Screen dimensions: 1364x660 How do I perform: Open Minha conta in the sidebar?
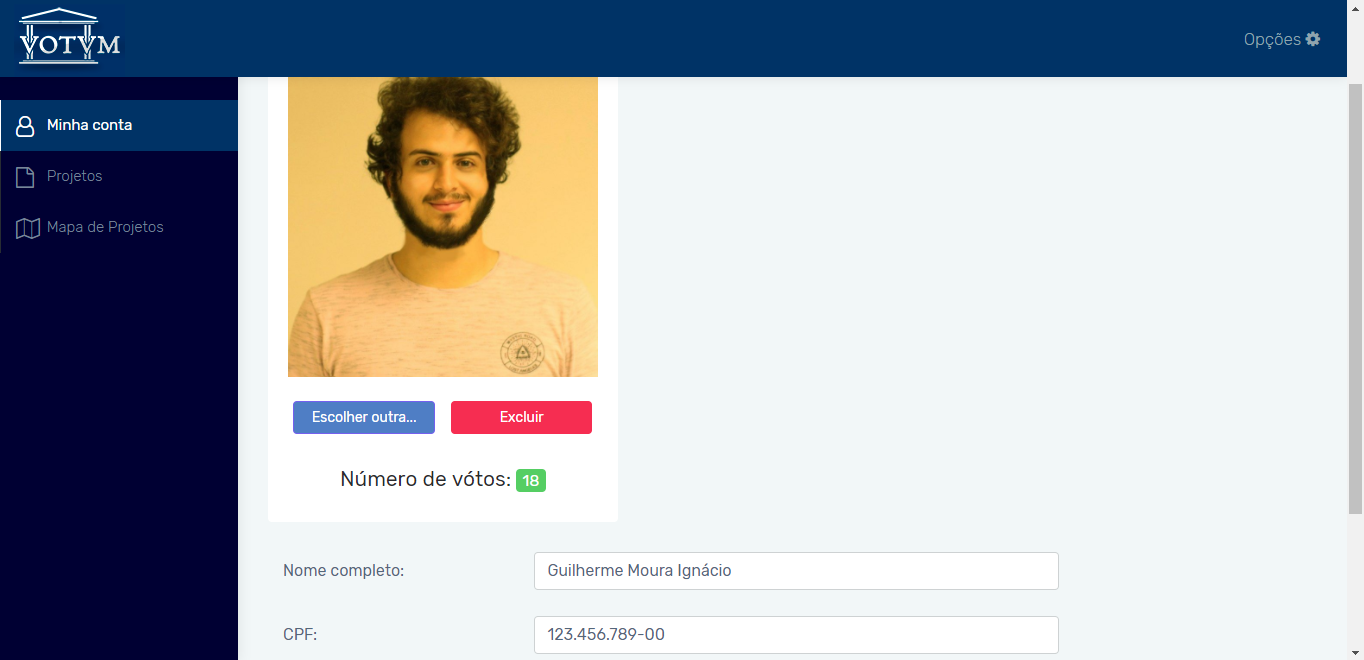119,125
